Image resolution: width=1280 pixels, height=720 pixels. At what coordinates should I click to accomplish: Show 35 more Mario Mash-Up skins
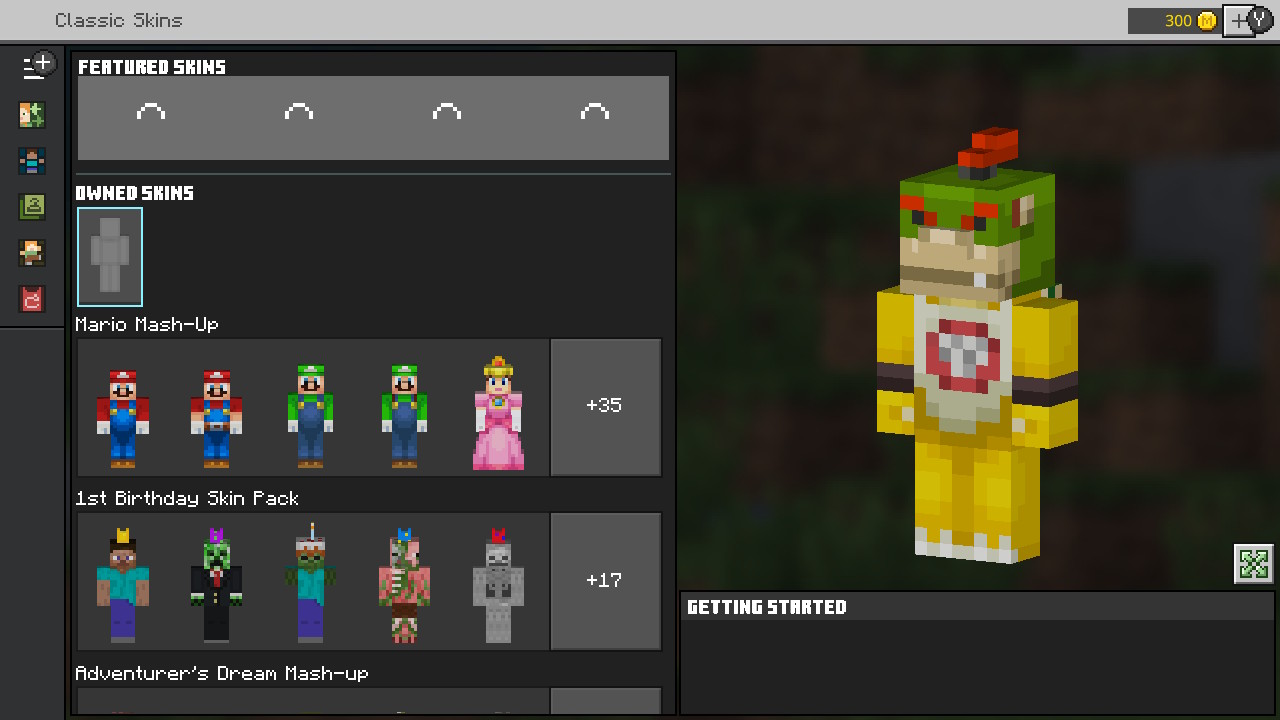(x=606, y=407)
